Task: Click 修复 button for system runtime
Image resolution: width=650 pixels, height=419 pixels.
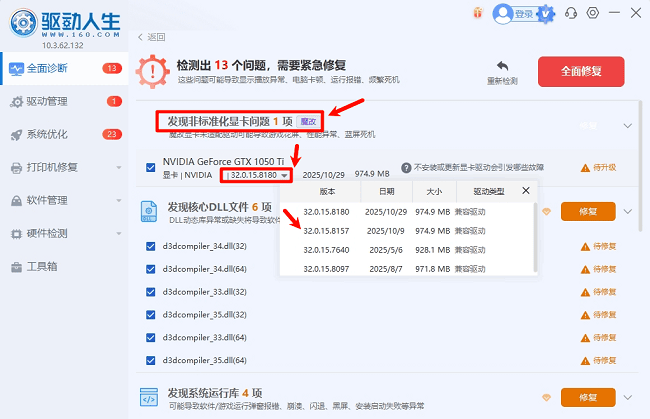Action: click(588, 398)
